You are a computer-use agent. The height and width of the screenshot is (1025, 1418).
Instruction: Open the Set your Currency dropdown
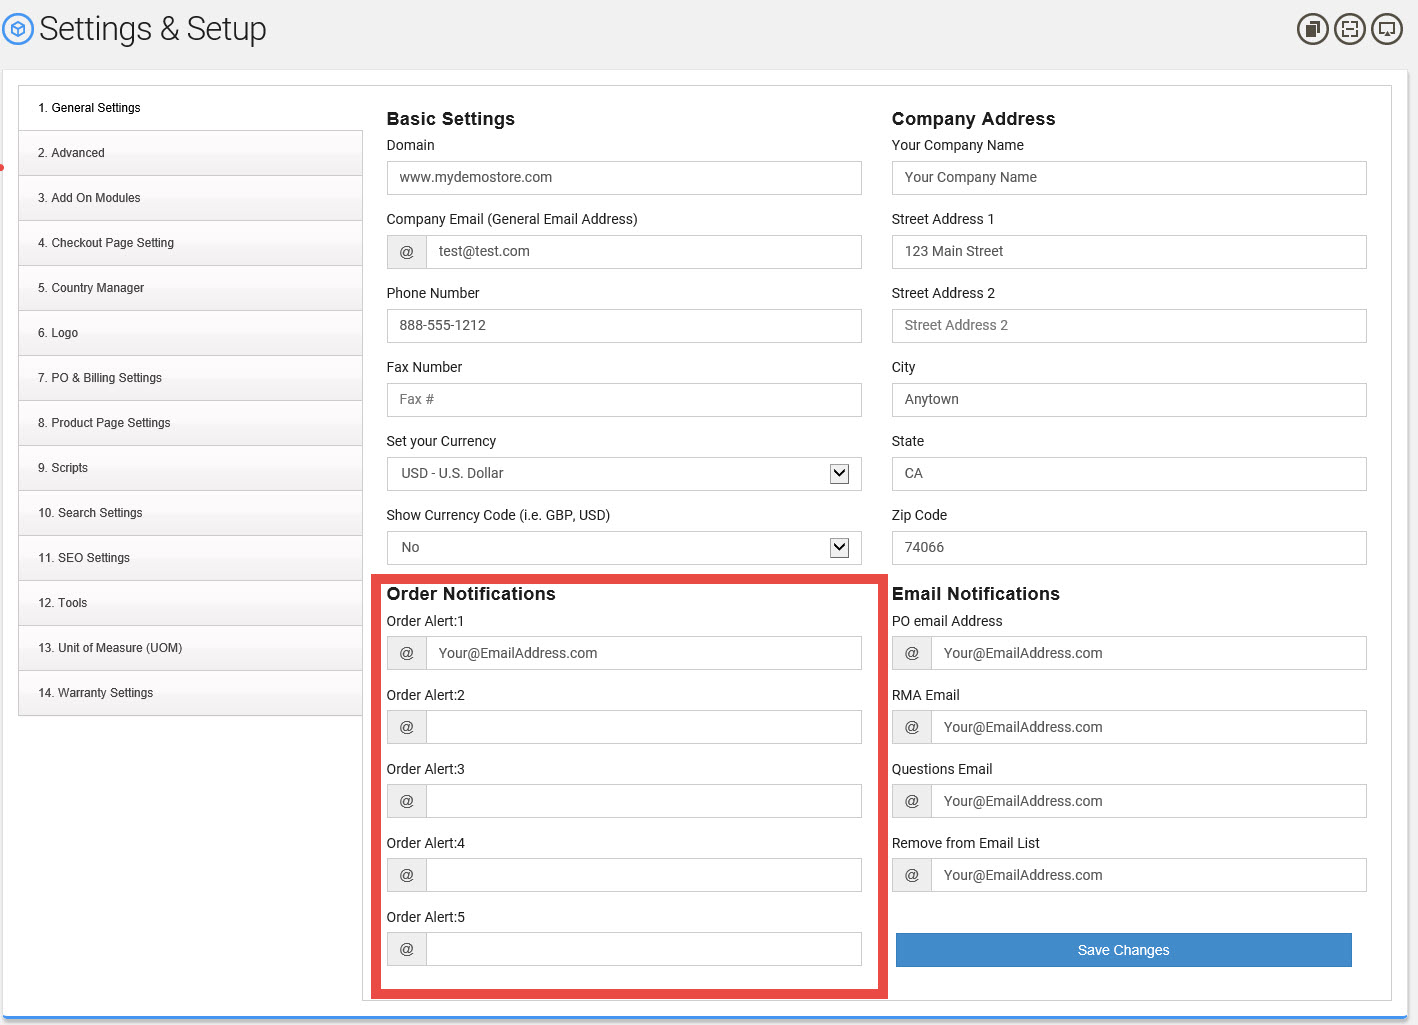[623, 474]
